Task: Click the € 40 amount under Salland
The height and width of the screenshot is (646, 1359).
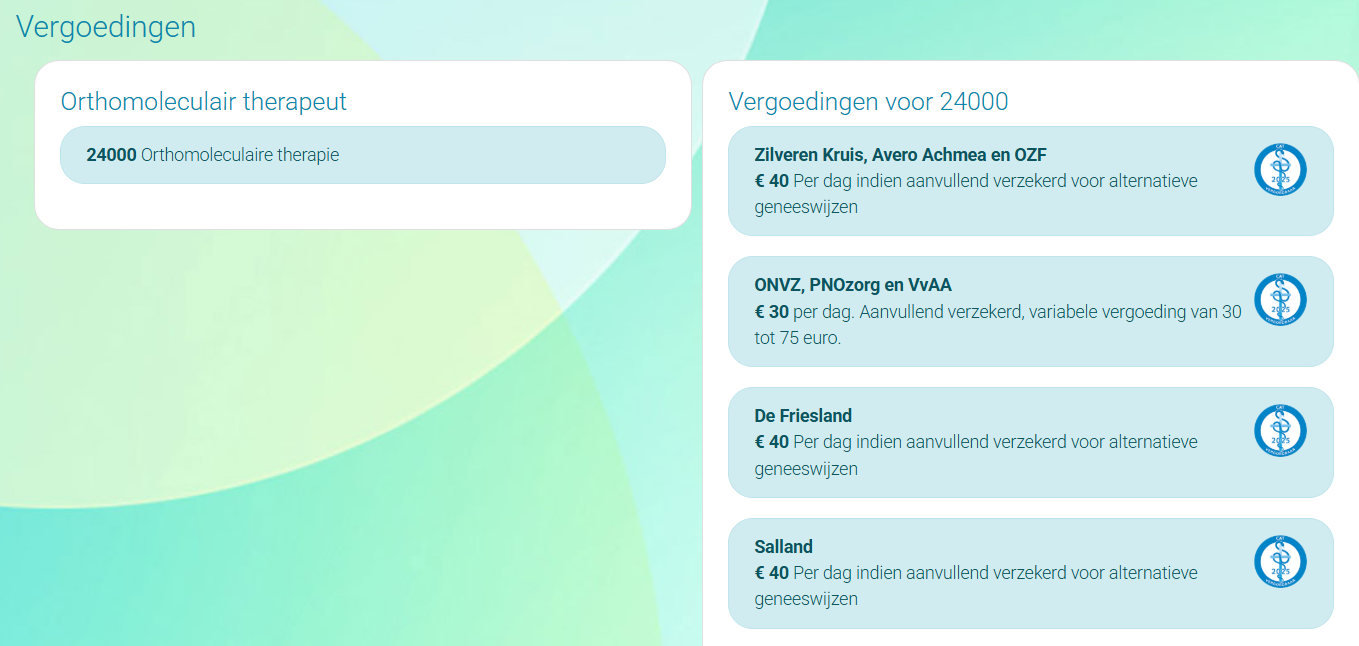Action: (771, 573)
